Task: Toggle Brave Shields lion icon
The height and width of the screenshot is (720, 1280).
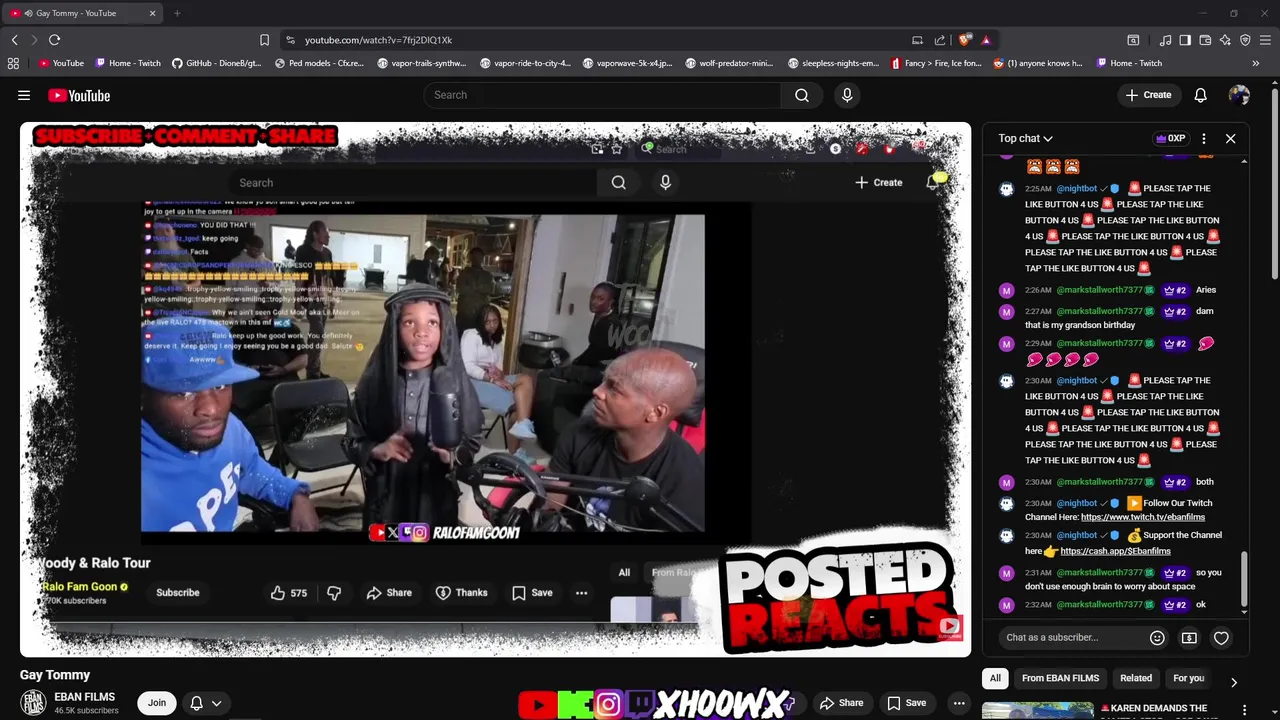Action: coord(964,40)
